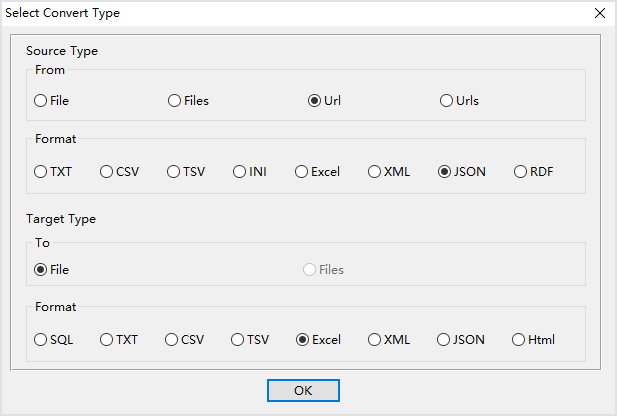Select RDF source format

pos(521,172)
